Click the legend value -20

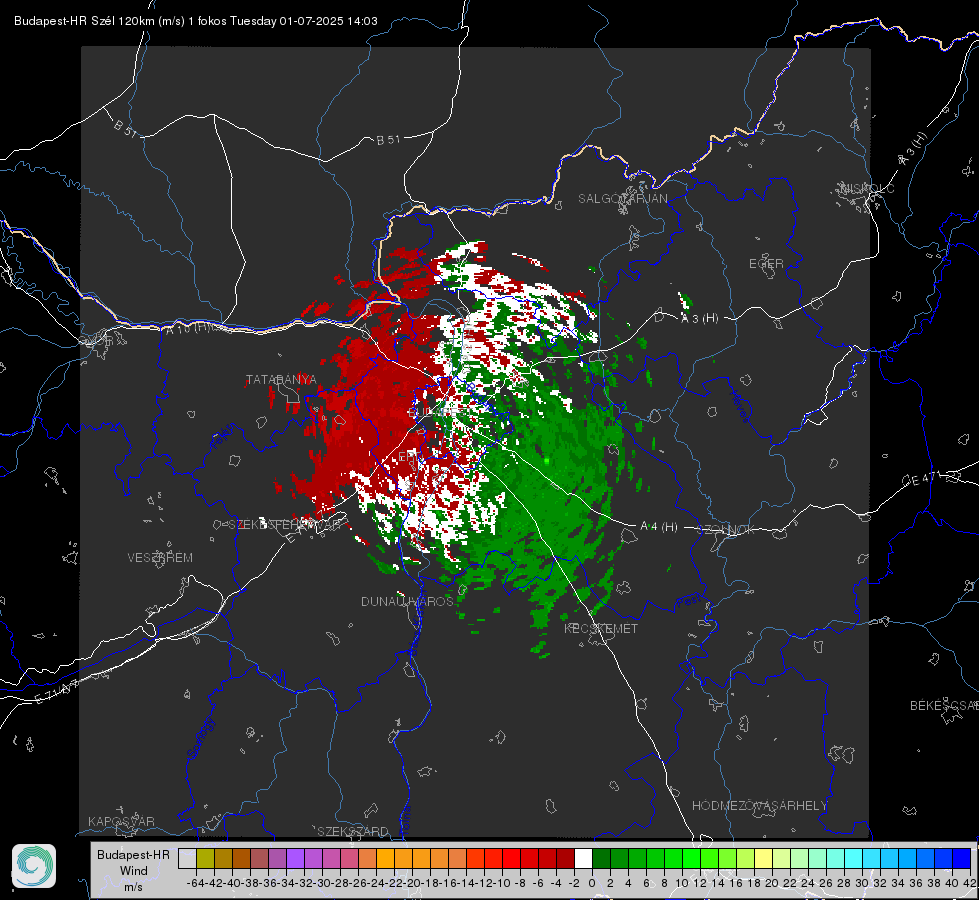(412, 883)
